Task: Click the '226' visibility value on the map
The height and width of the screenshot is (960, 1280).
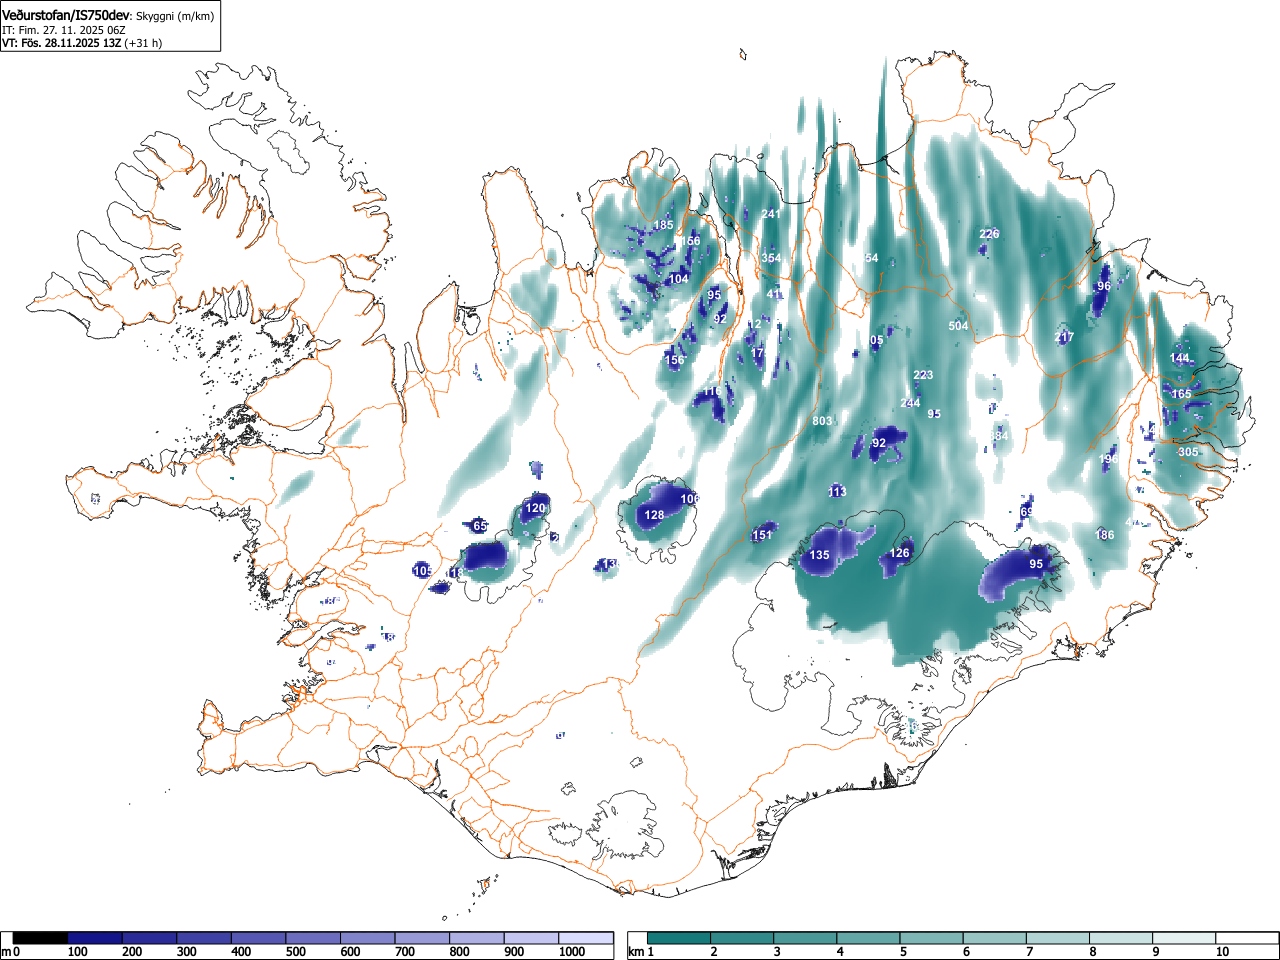Action: click(989, 234)
